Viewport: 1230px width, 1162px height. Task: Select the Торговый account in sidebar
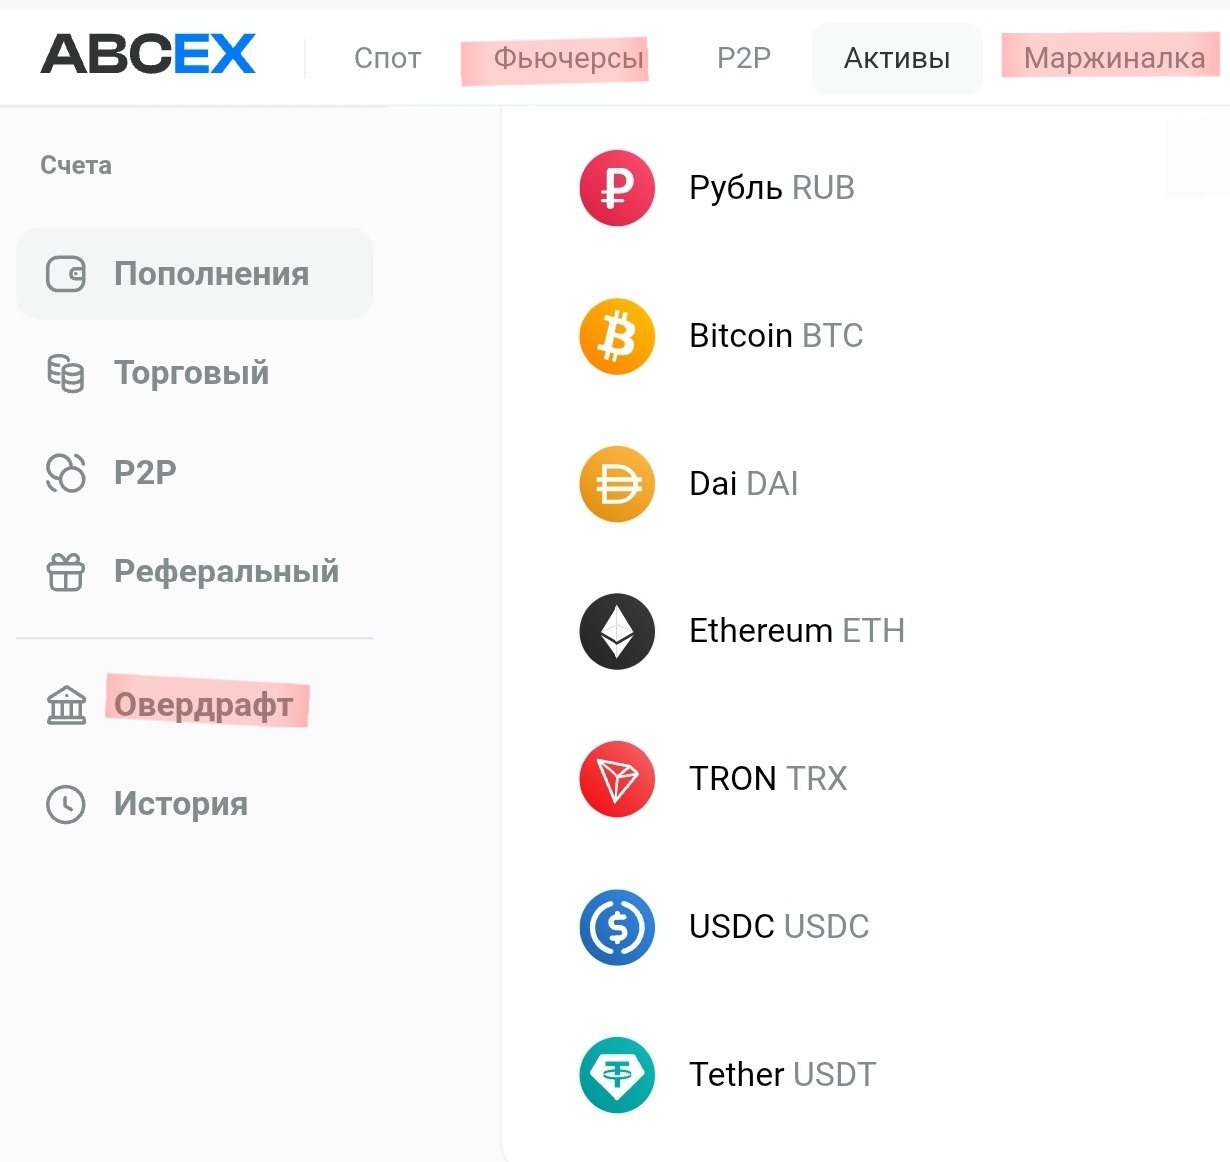(x=191, y=373)
